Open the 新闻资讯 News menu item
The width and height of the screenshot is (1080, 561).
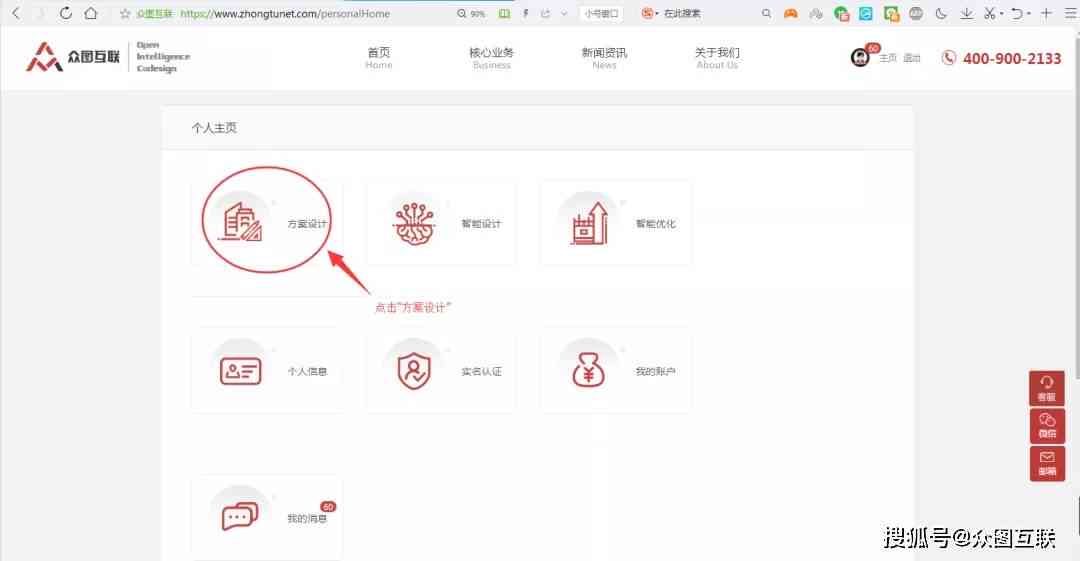[x=604, y=58]
